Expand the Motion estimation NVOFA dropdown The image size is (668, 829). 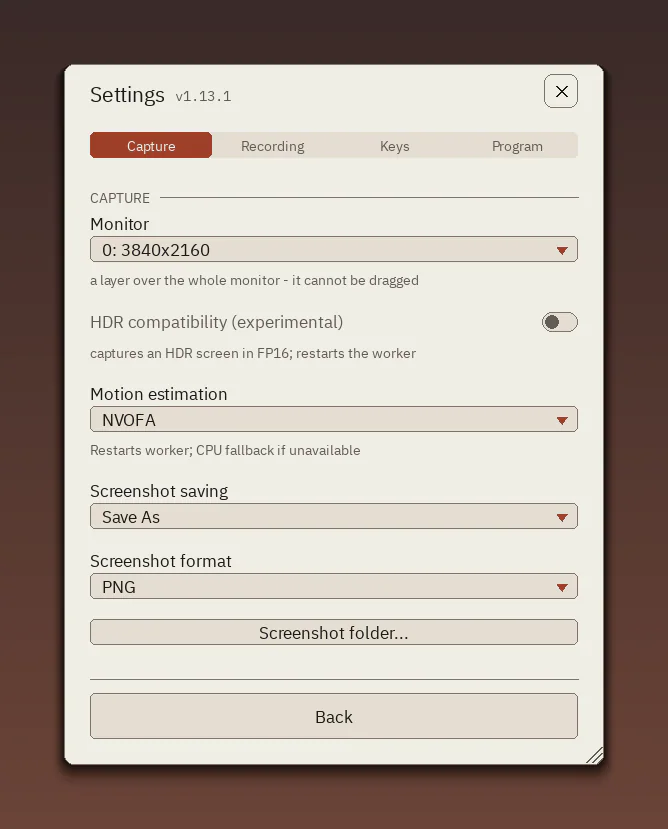(x=334, y=420)
